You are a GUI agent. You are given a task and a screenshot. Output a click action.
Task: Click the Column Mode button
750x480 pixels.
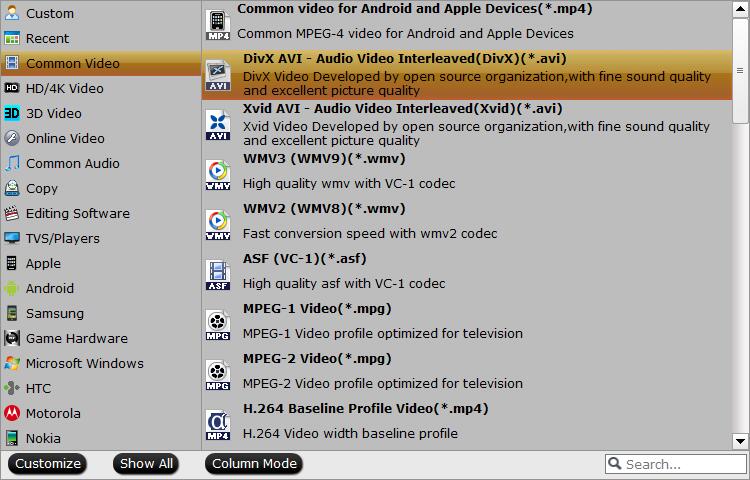(254, 464)
